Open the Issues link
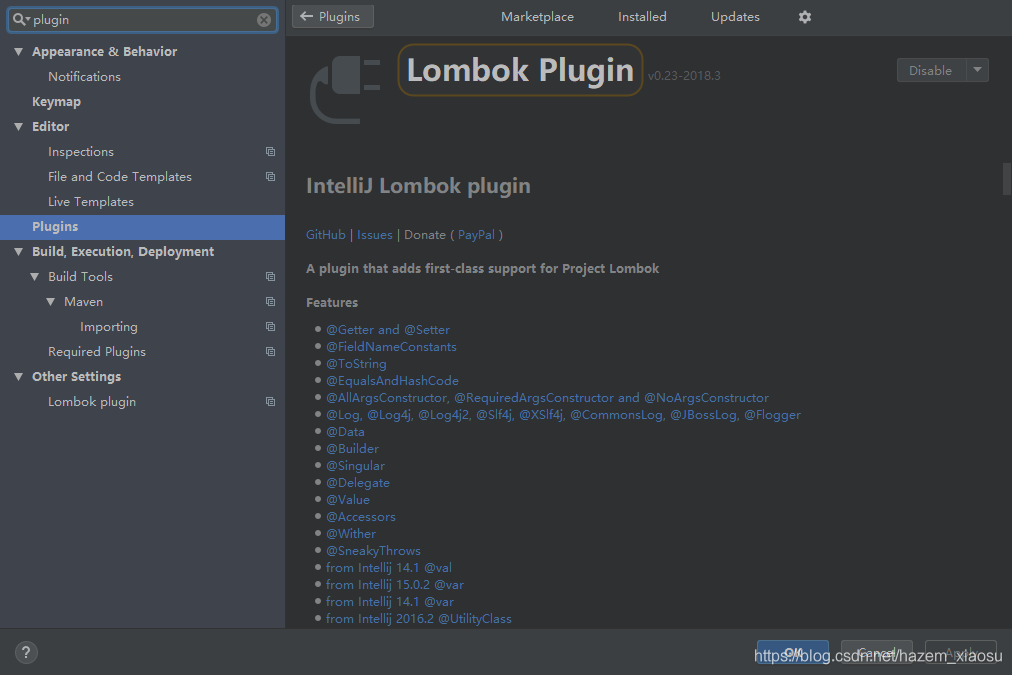Image resolution: width=1012 pixels, height=675 pixels. [374, 235]
